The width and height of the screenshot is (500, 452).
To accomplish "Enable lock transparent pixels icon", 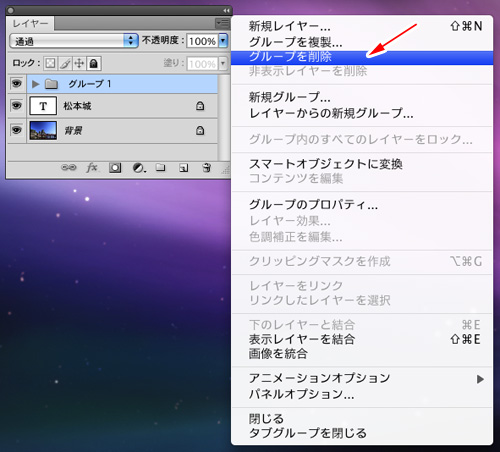I will click(x=50, y=63).
